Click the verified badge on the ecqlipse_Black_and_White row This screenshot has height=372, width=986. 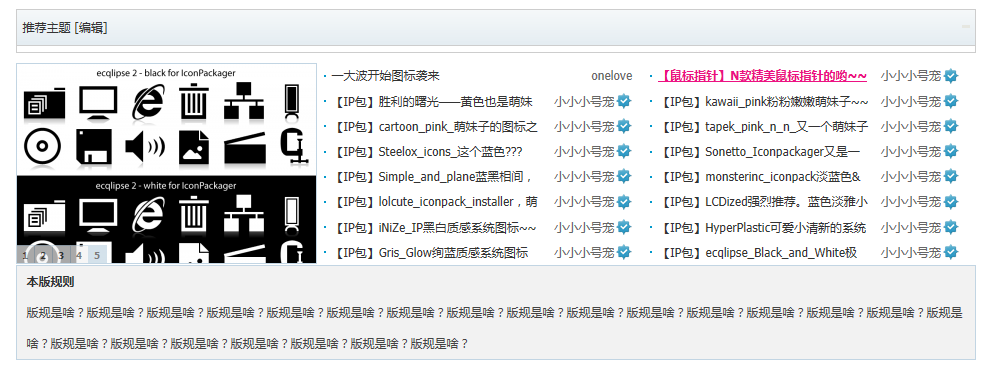tap(951, 253)
